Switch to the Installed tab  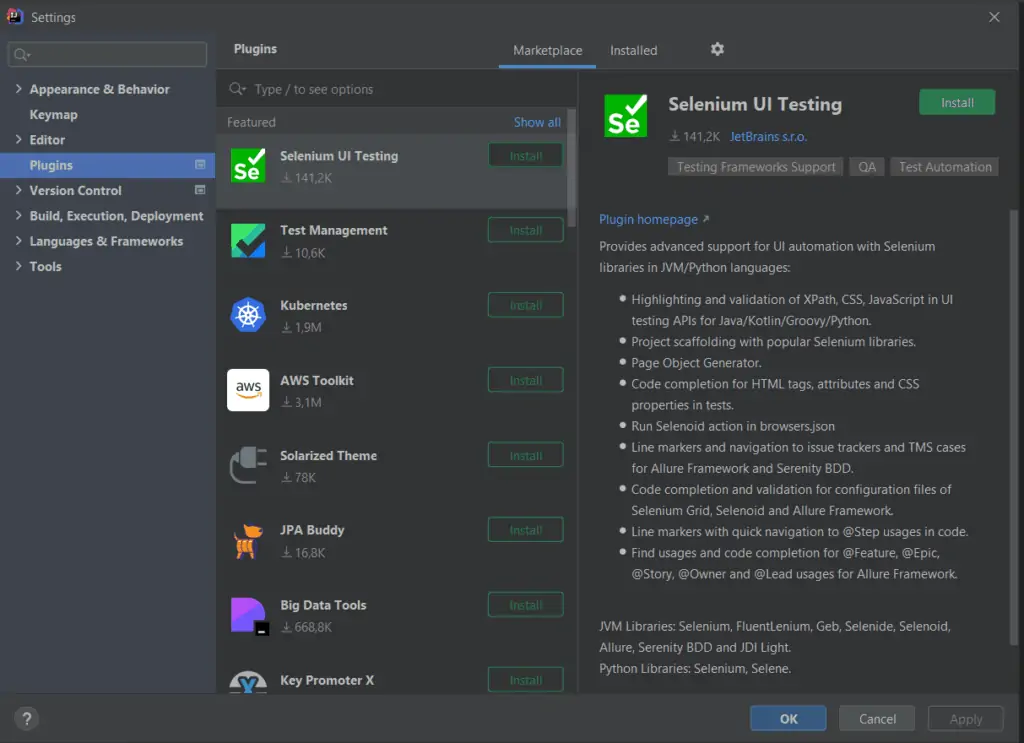pos(634,50)
